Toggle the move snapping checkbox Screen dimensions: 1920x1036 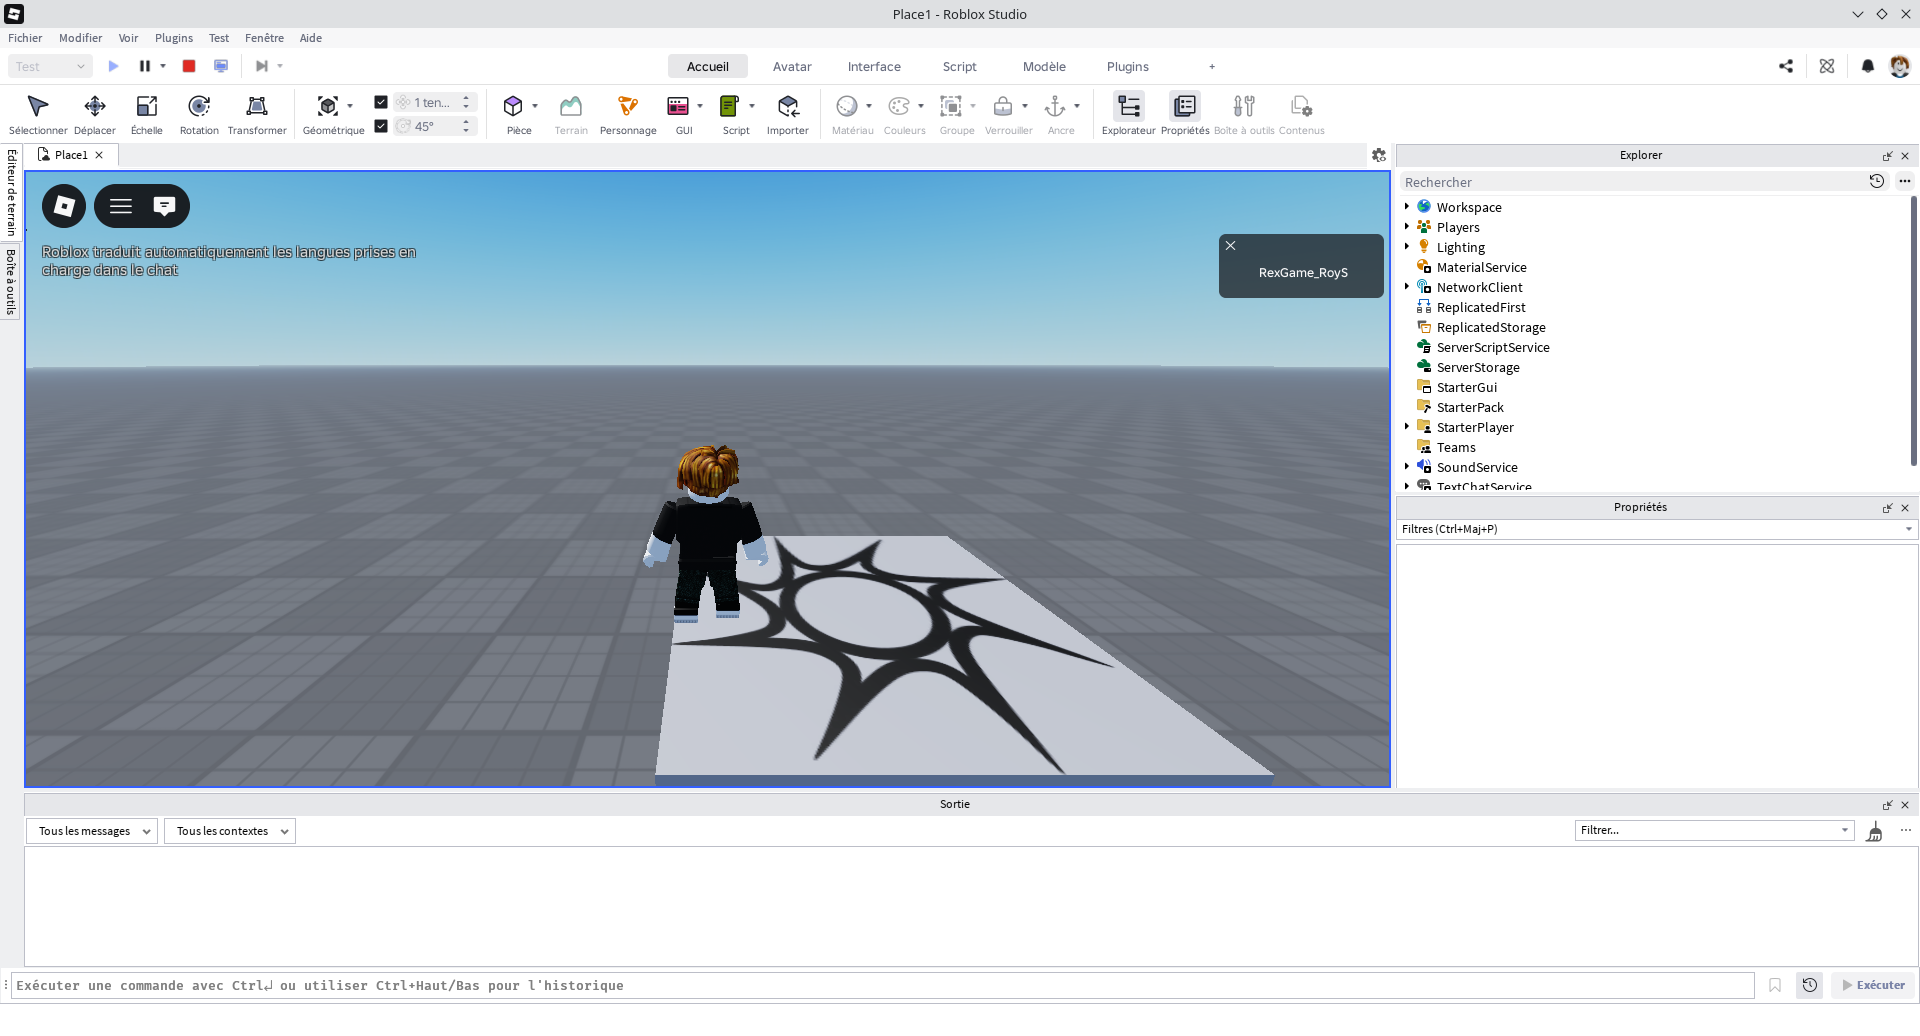[x=381, y=102]
